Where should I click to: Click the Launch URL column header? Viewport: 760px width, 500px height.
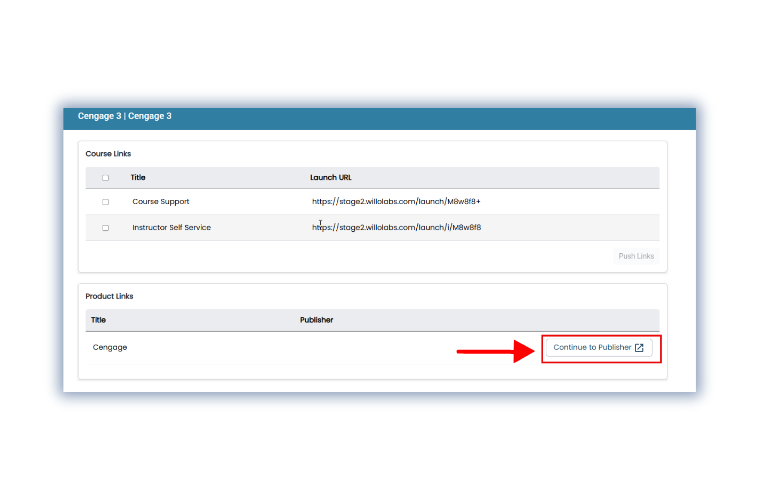331,177
